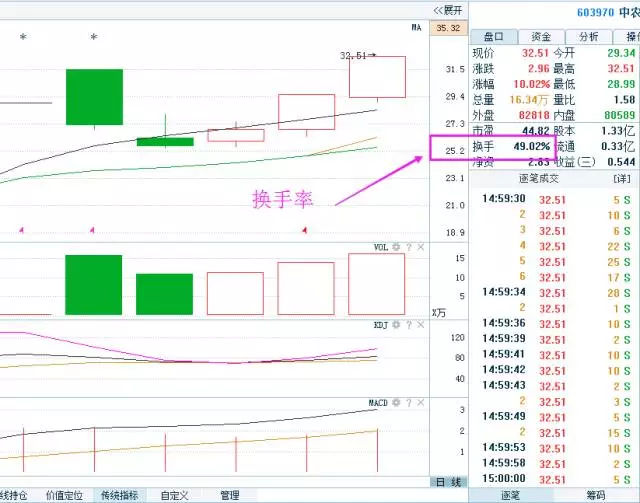This screenshot has width=640, height=503.
Task: Click the <<展开 expand button
Action: tap(448, 10)
